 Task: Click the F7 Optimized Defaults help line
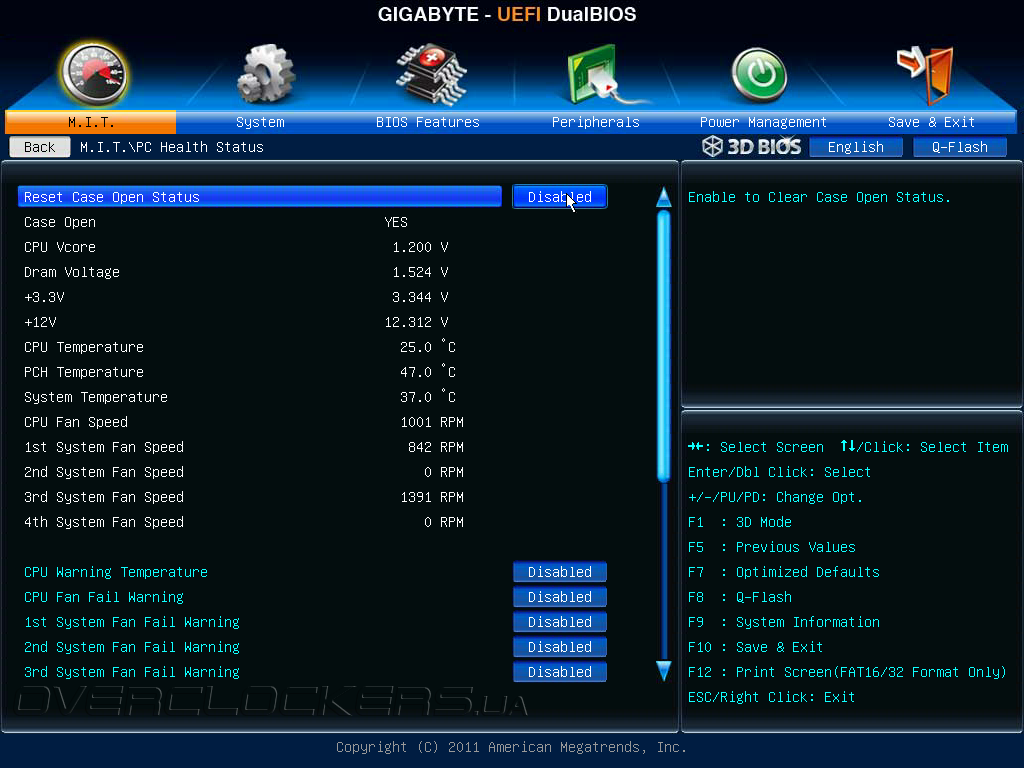(784, 572)
